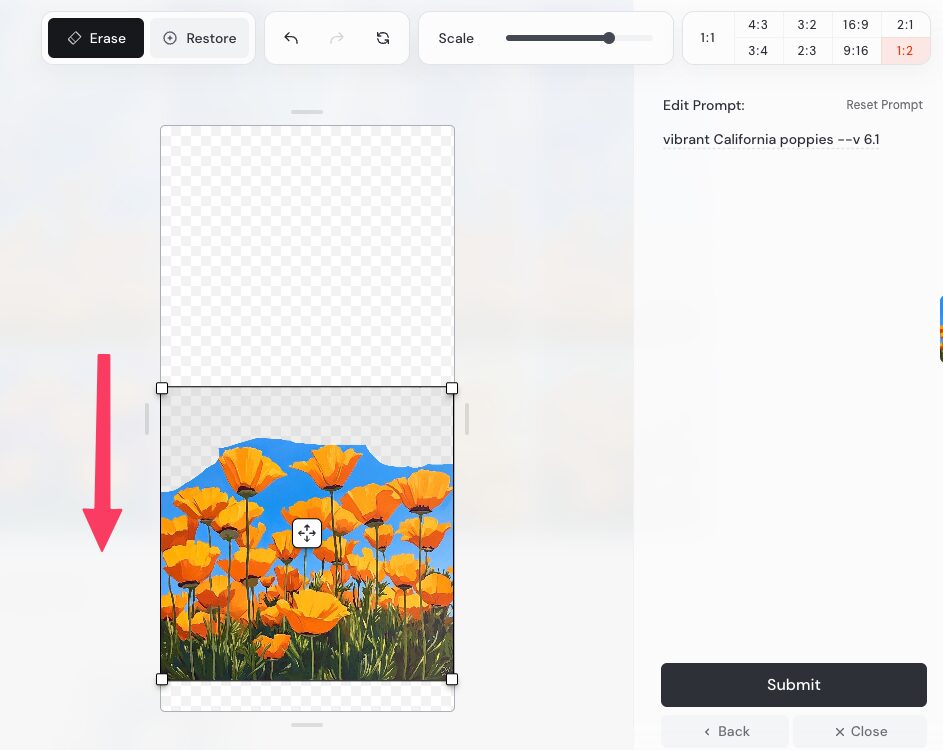This screenshot has height=750, width=943.
Task: Click the Scale slider handle
Action: pos(609,38)
